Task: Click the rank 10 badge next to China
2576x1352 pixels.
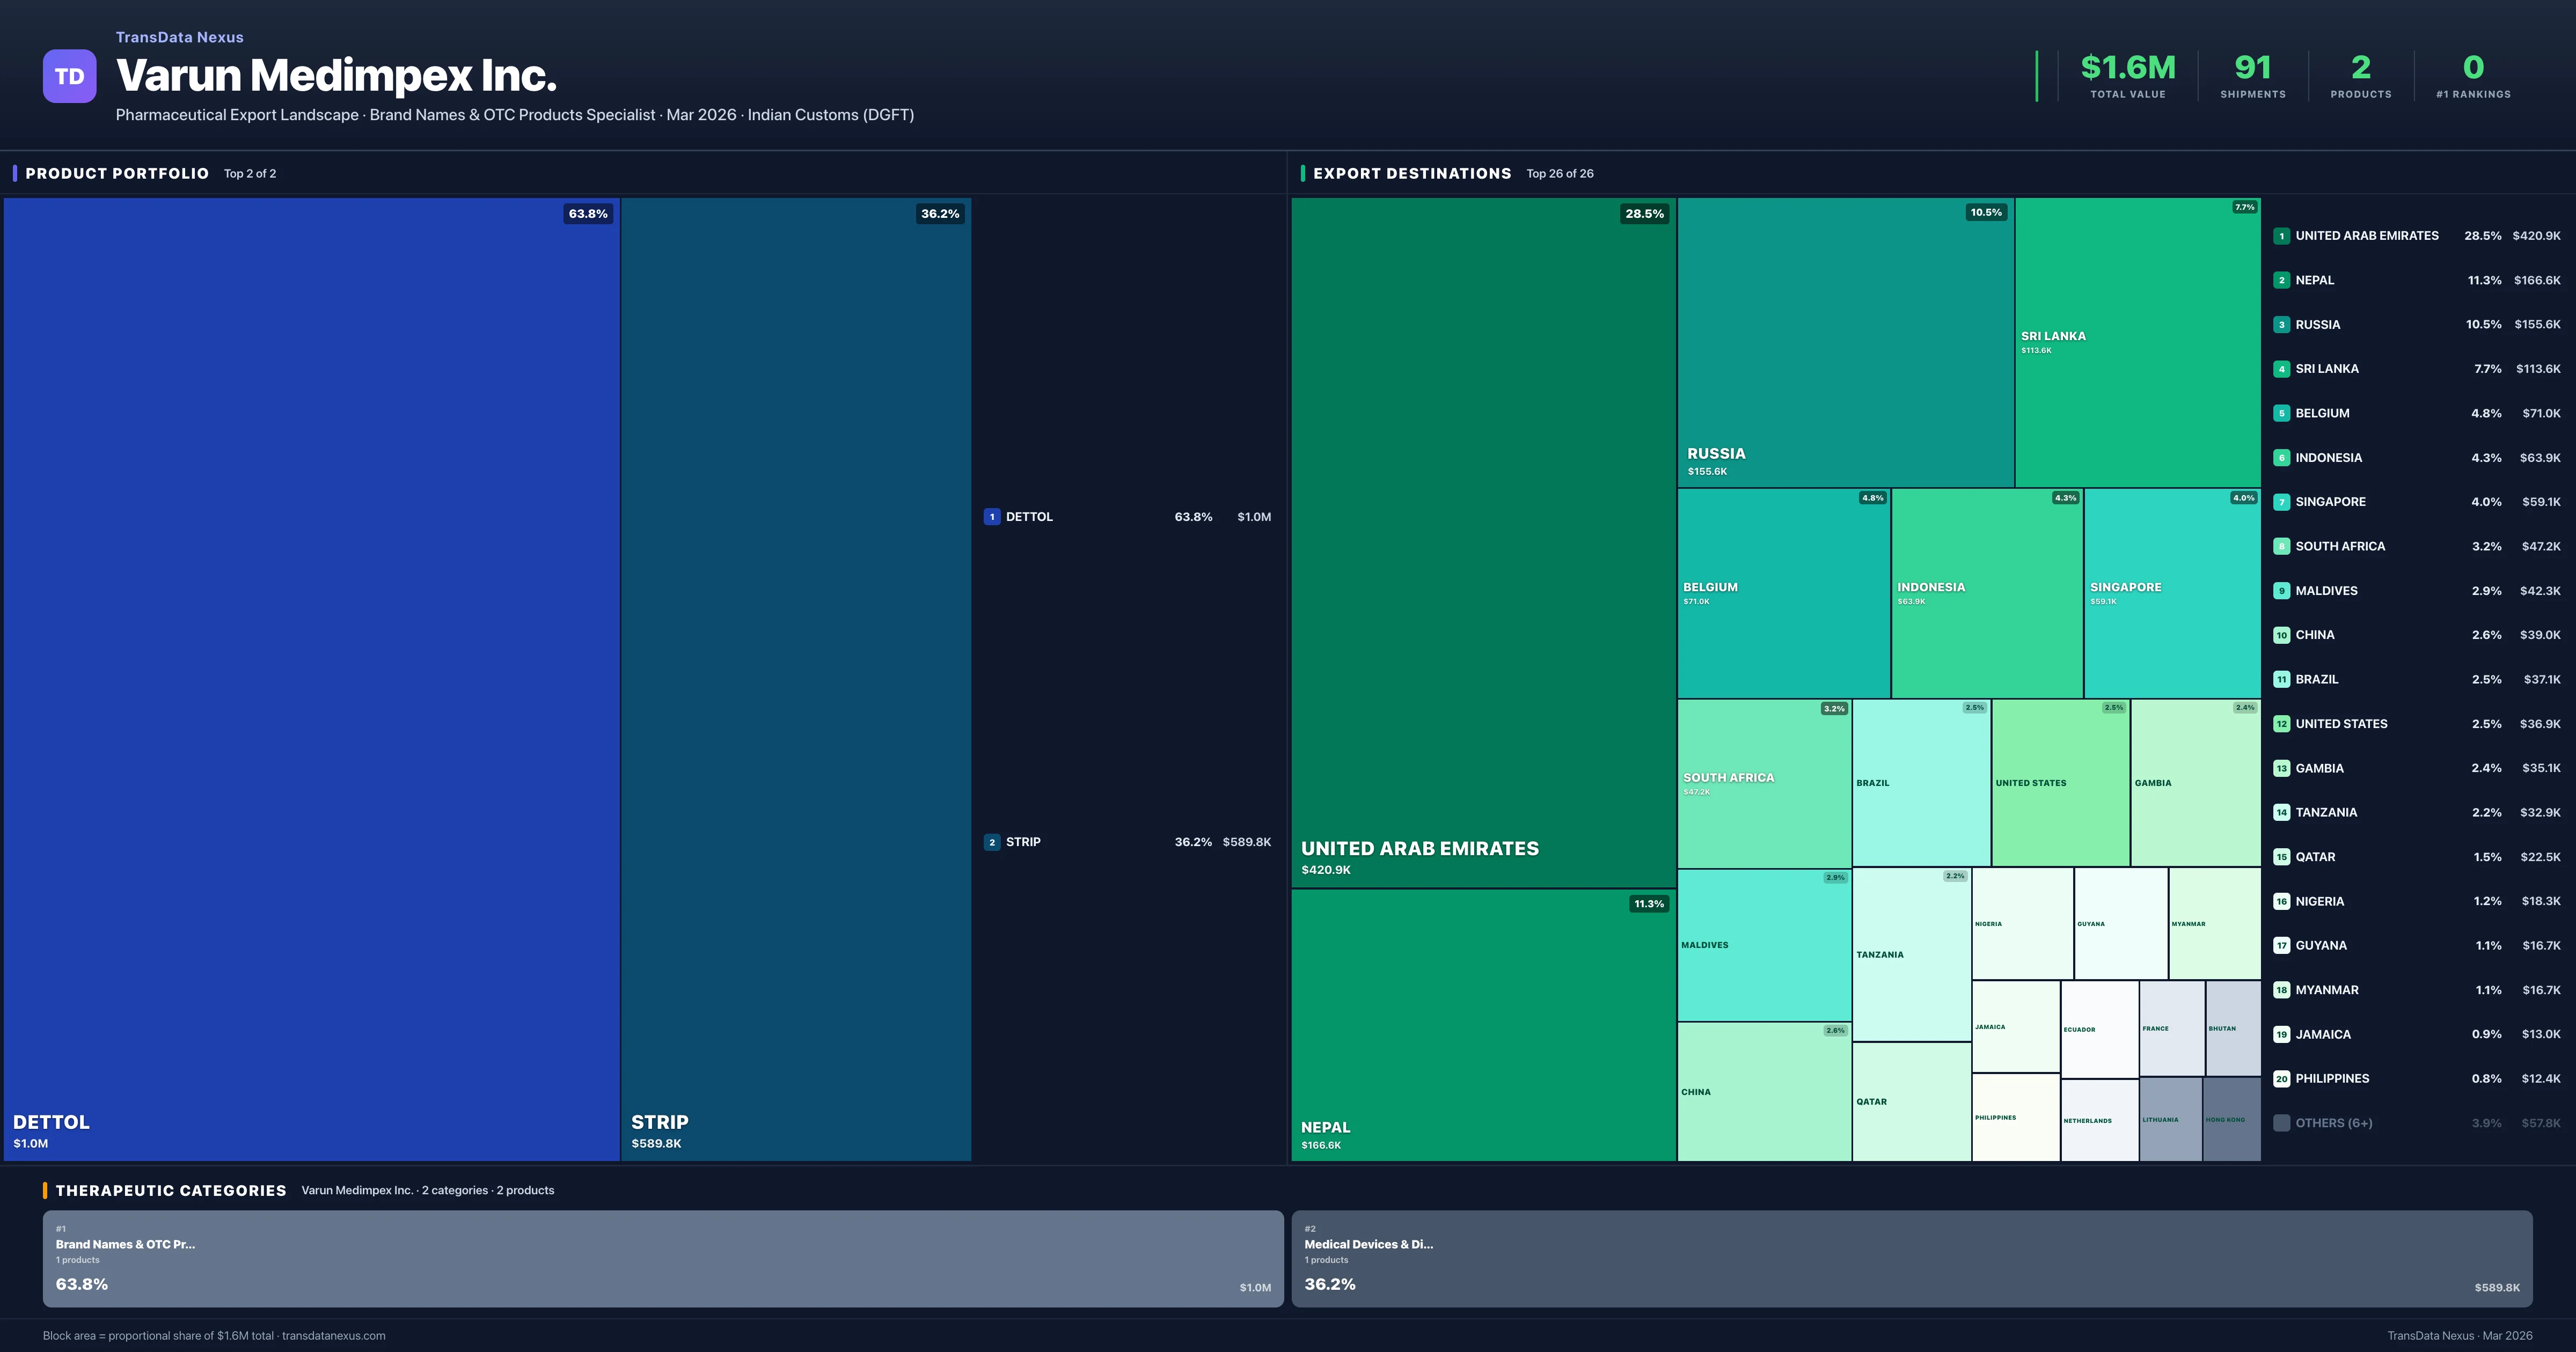Action: coord(2281,635)
